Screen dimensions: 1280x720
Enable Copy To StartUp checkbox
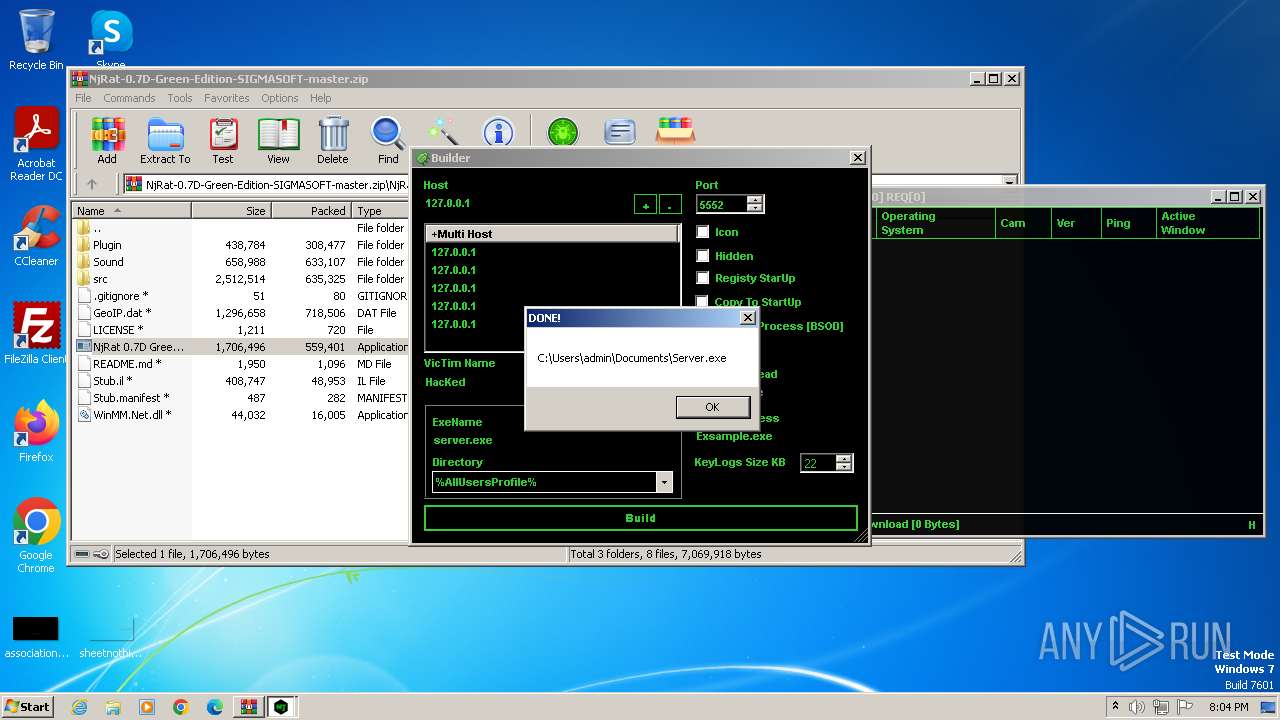coord(702,301)
